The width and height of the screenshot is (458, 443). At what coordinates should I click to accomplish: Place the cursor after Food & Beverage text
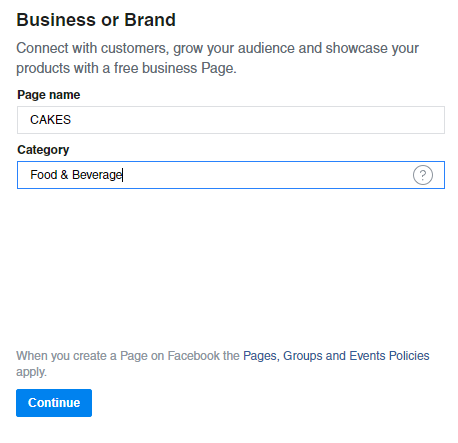[123, 175]
